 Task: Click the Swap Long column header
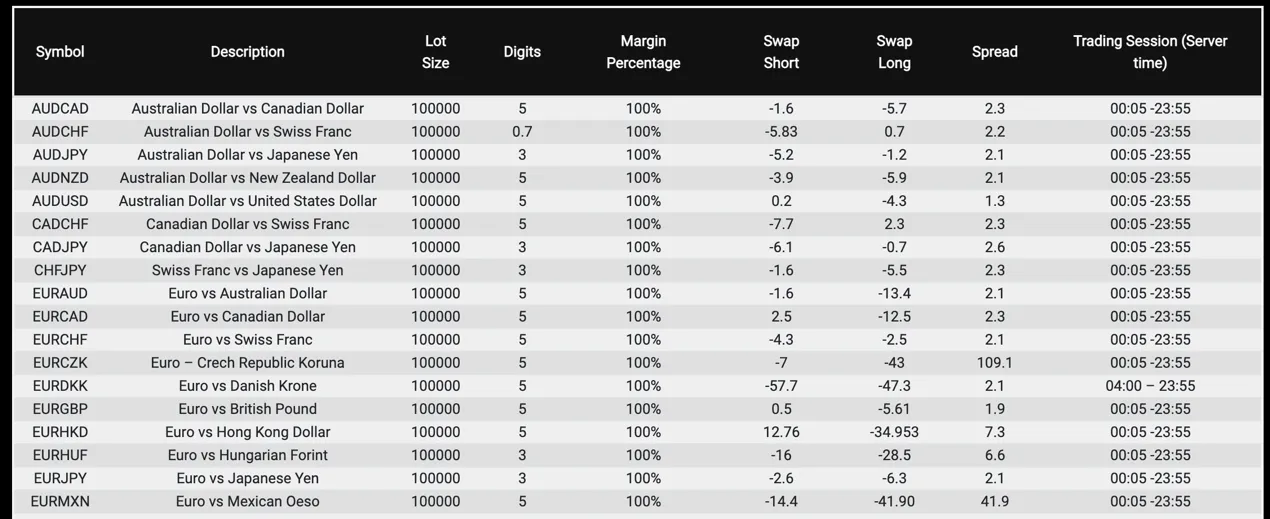pyautogui.click(x=894, y=52)
